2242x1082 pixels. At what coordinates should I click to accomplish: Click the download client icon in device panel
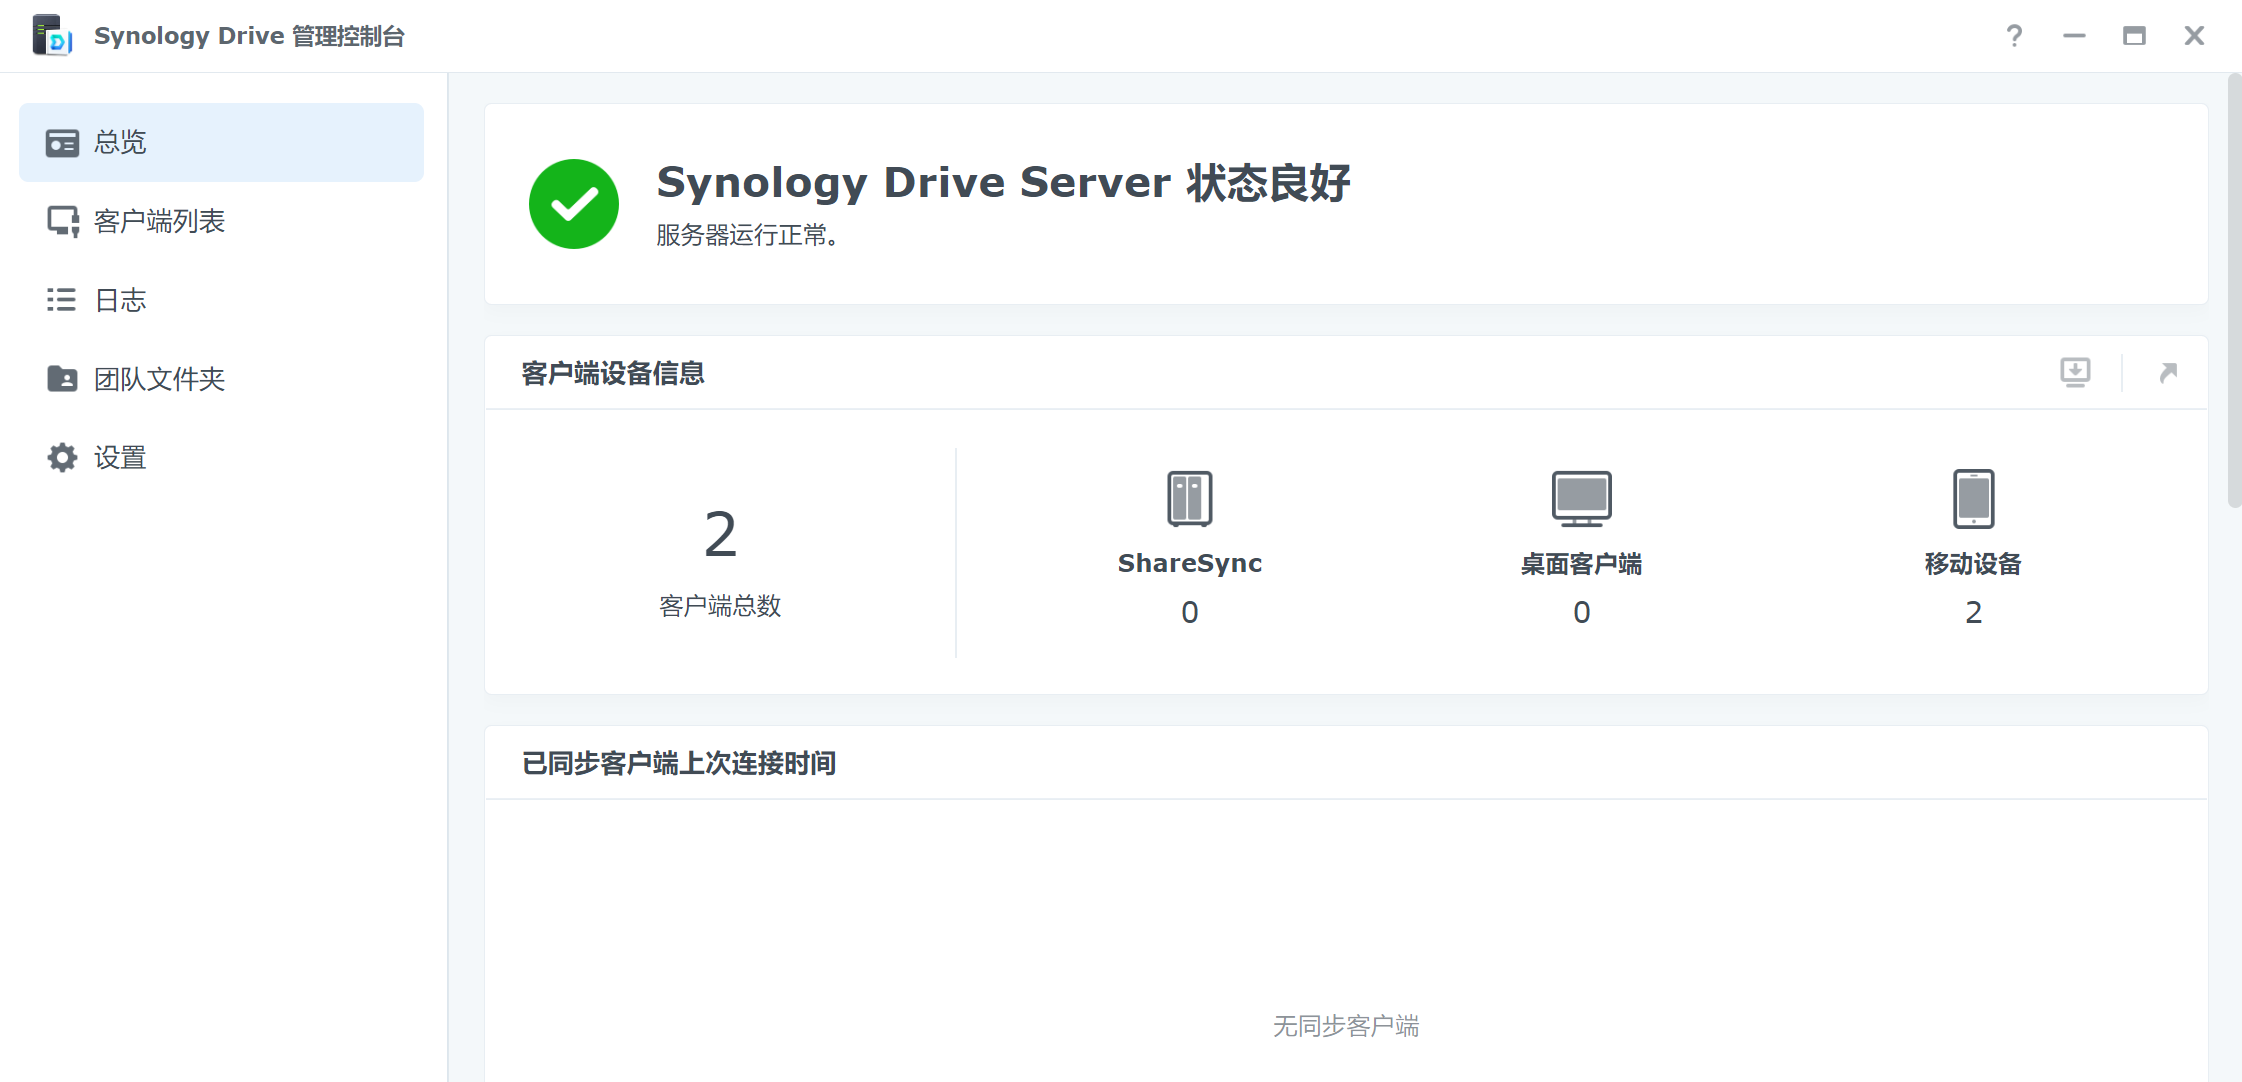click(2075, 372)
